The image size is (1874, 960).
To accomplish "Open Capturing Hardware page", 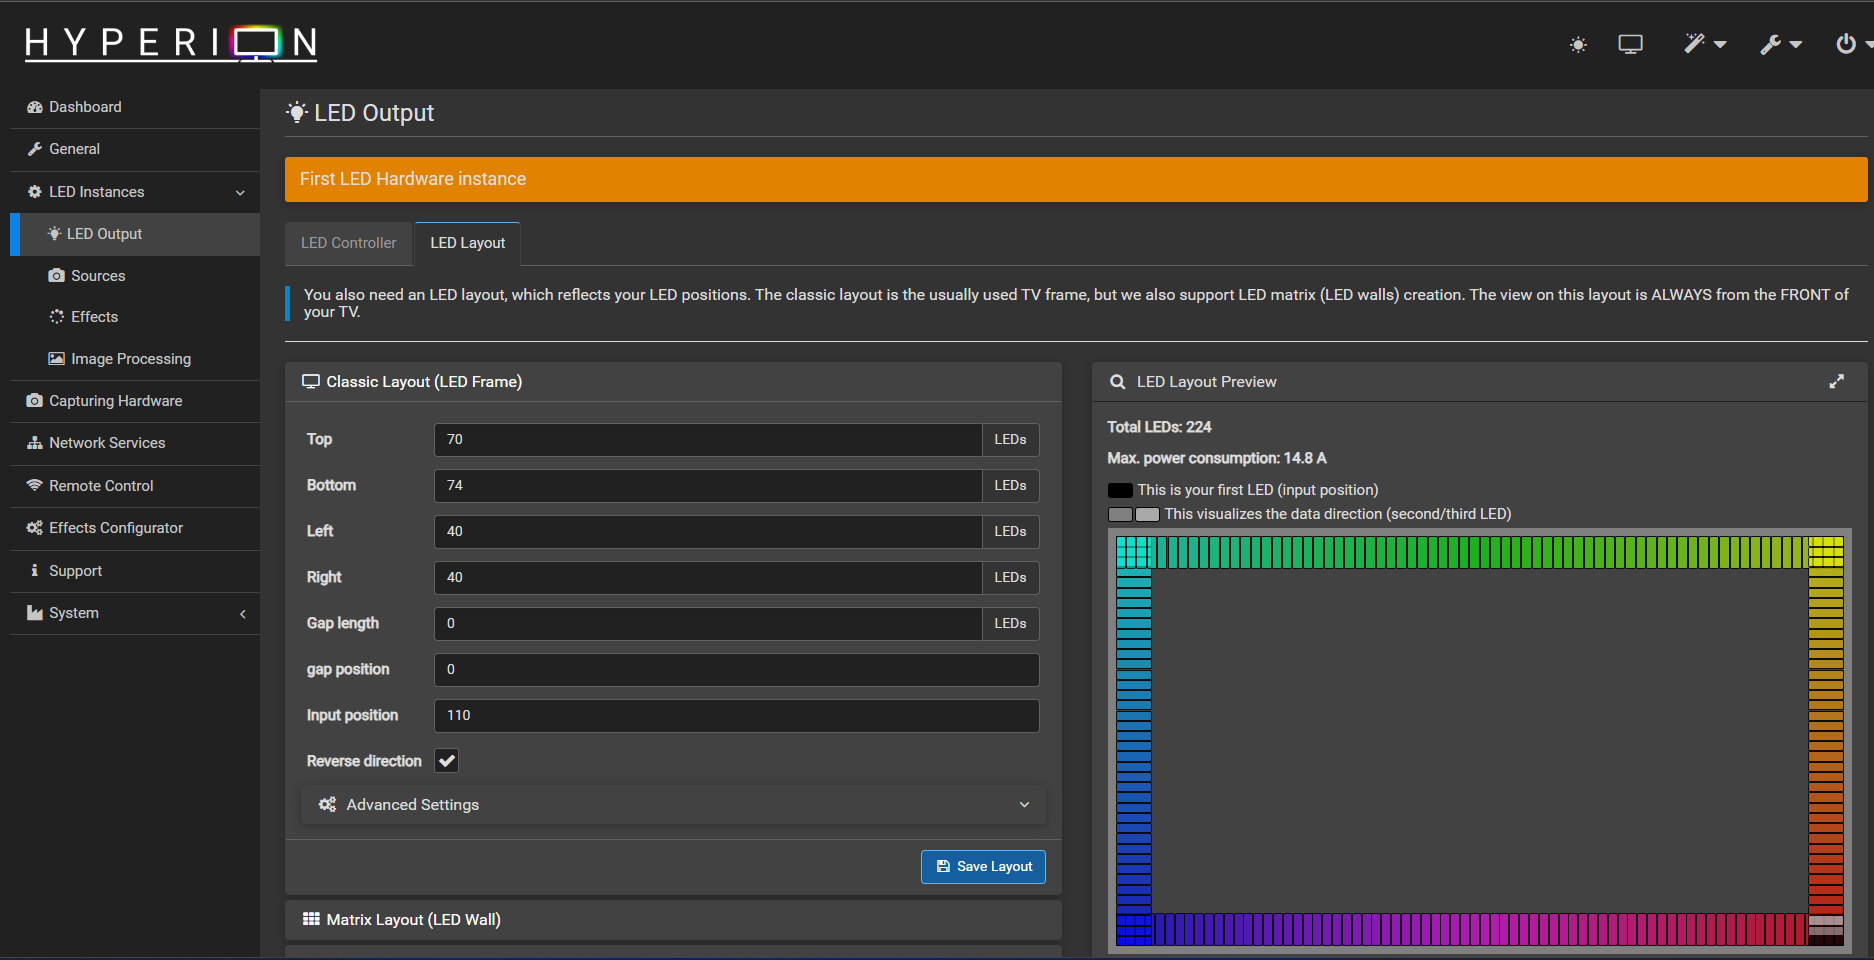I will [135, 401].
